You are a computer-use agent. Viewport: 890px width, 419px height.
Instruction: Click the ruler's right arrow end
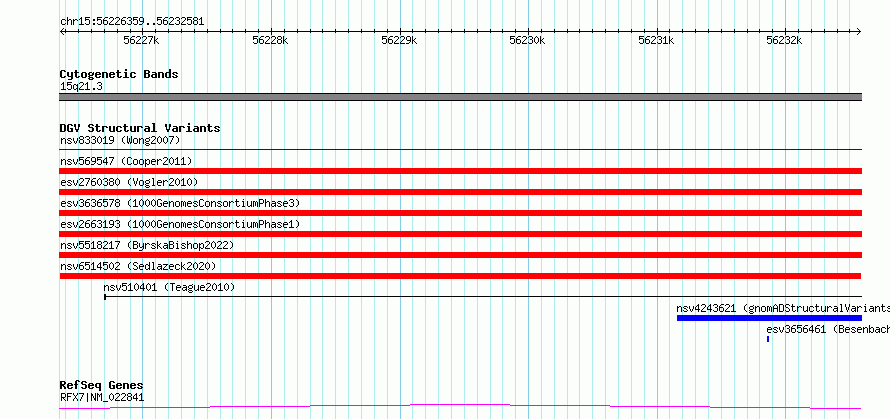point(859,31)
